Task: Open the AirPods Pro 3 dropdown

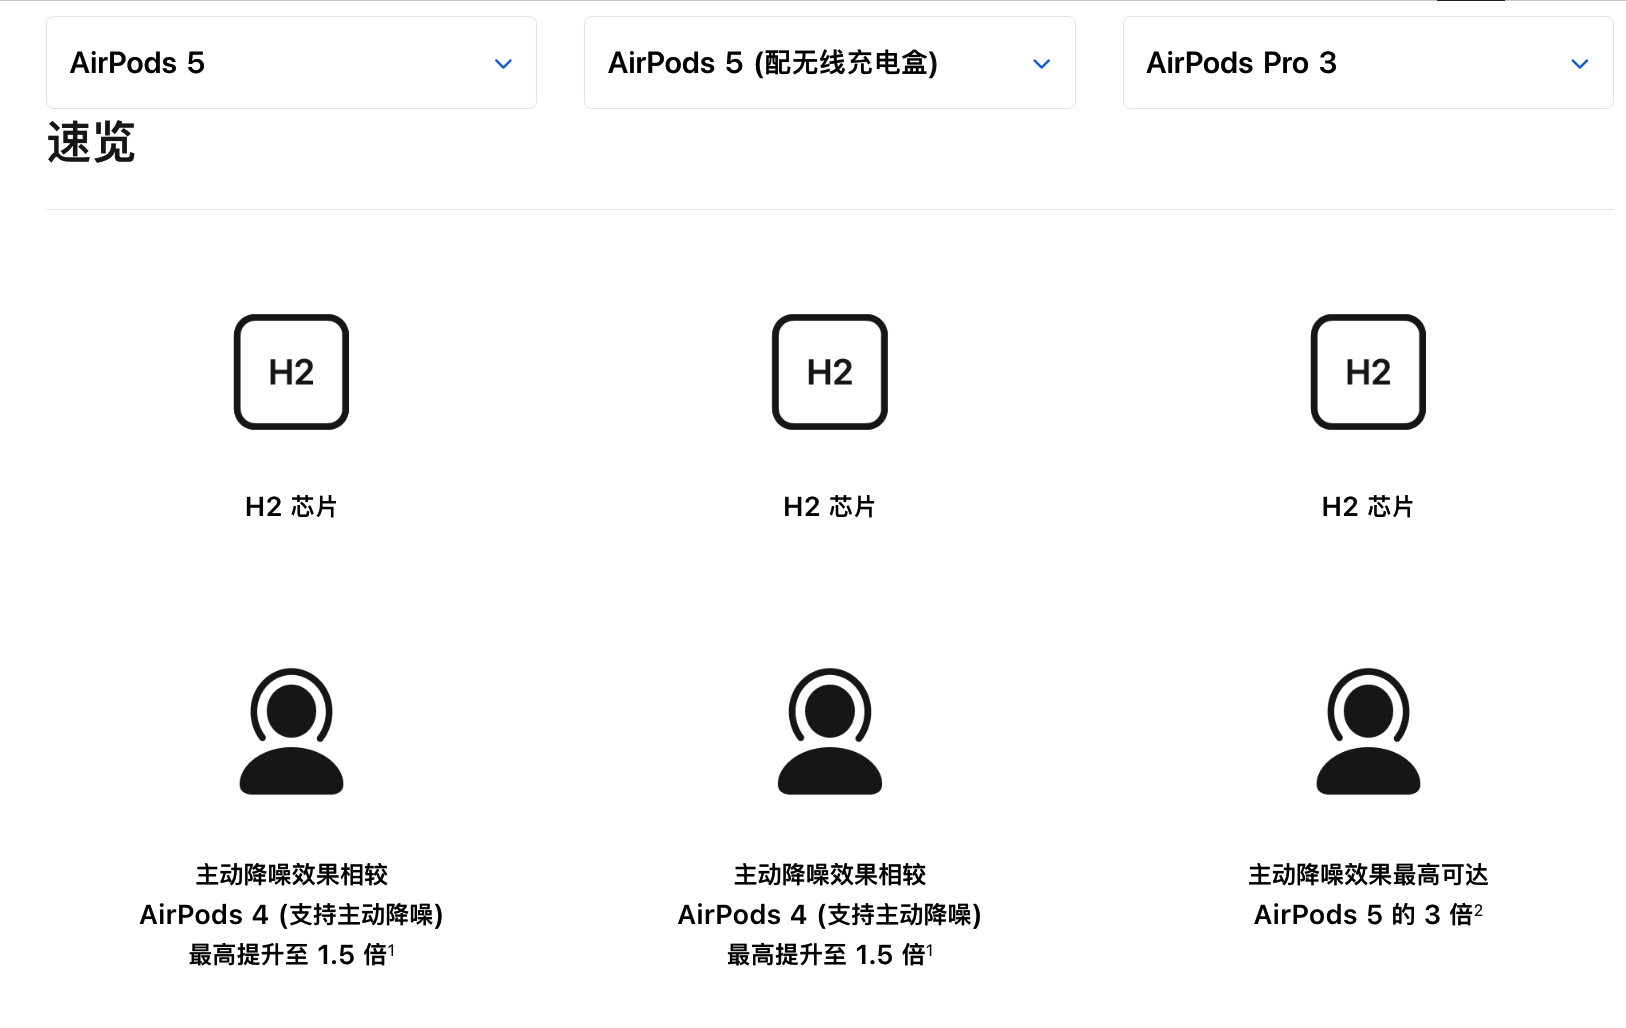Action: [x=1368, y=62]
